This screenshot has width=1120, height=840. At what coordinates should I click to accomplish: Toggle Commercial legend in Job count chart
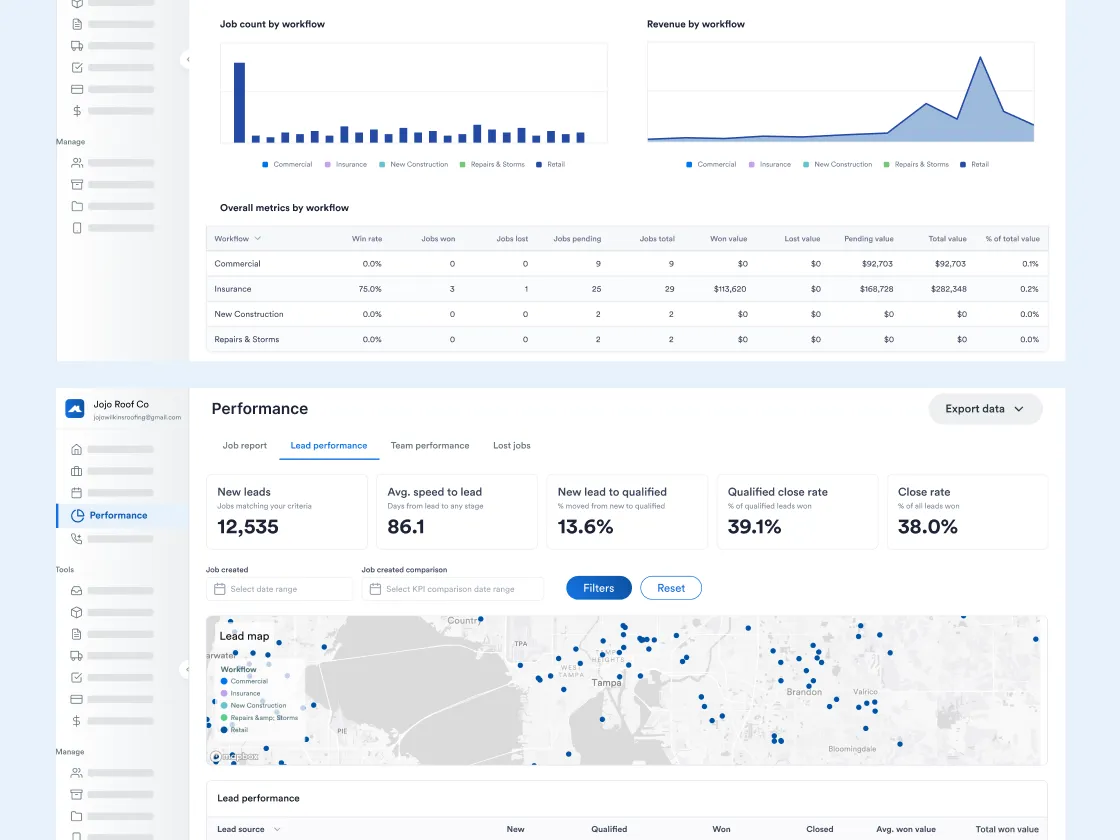point(287,164)
